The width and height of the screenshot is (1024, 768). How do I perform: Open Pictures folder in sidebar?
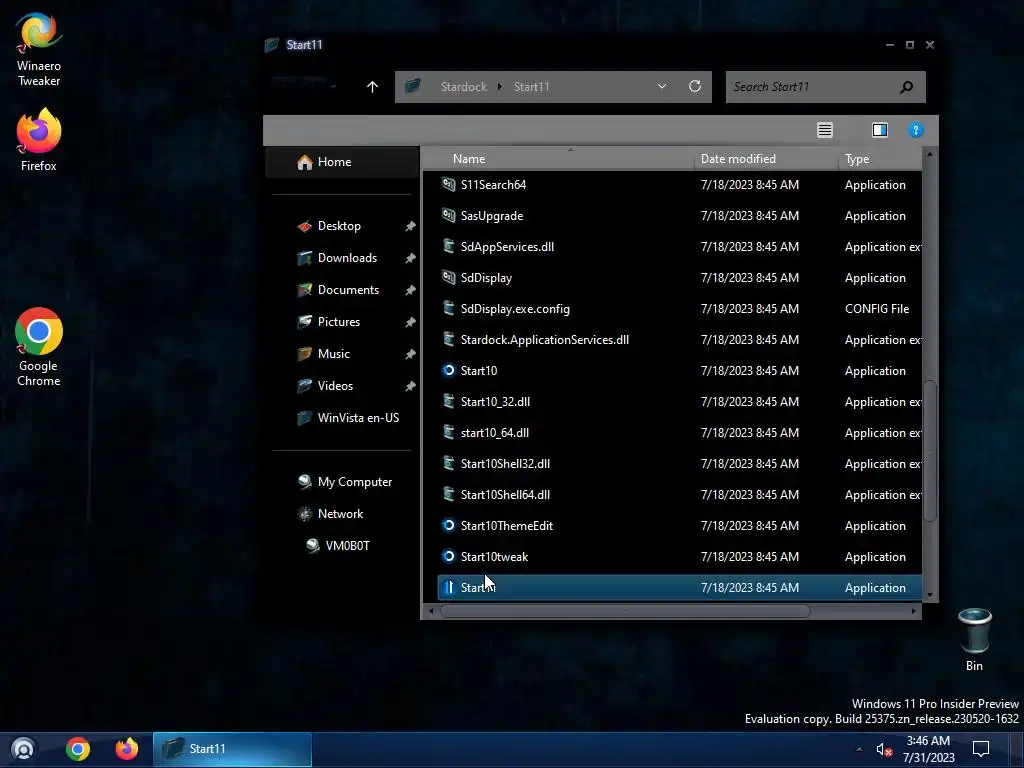[x=338, y=322]
